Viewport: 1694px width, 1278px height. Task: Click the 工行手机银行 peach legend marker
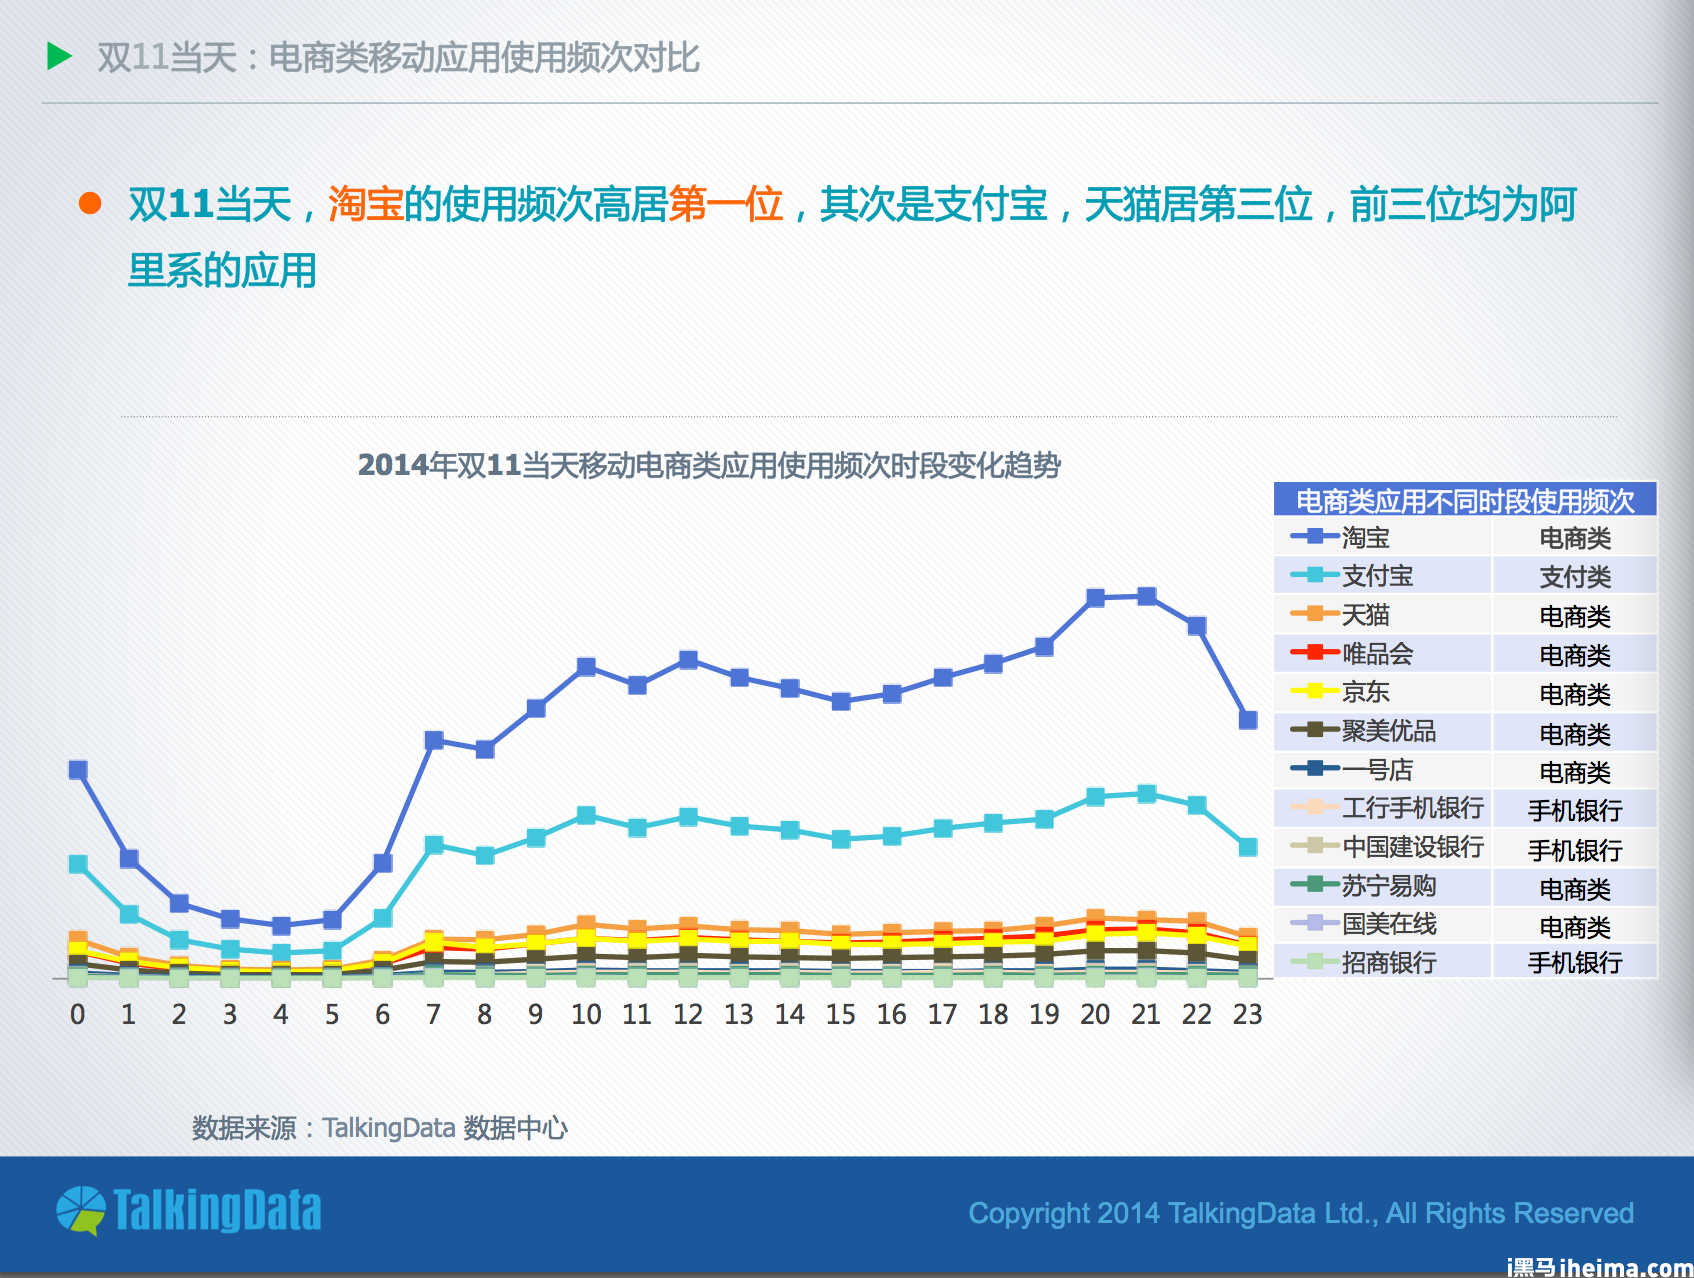tap(1315, 807)
